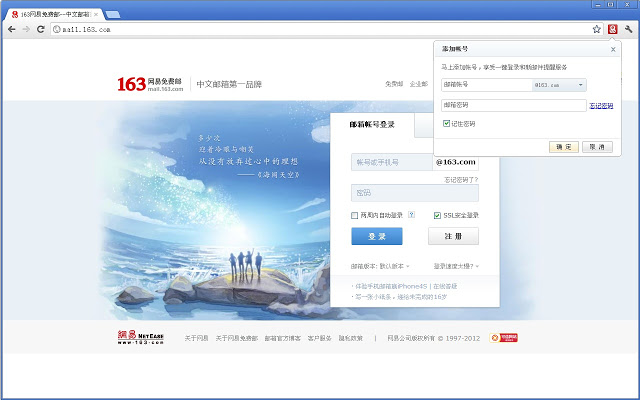Click the blue login button
This screenshot has height=400, width=640.
click(377, 236)
